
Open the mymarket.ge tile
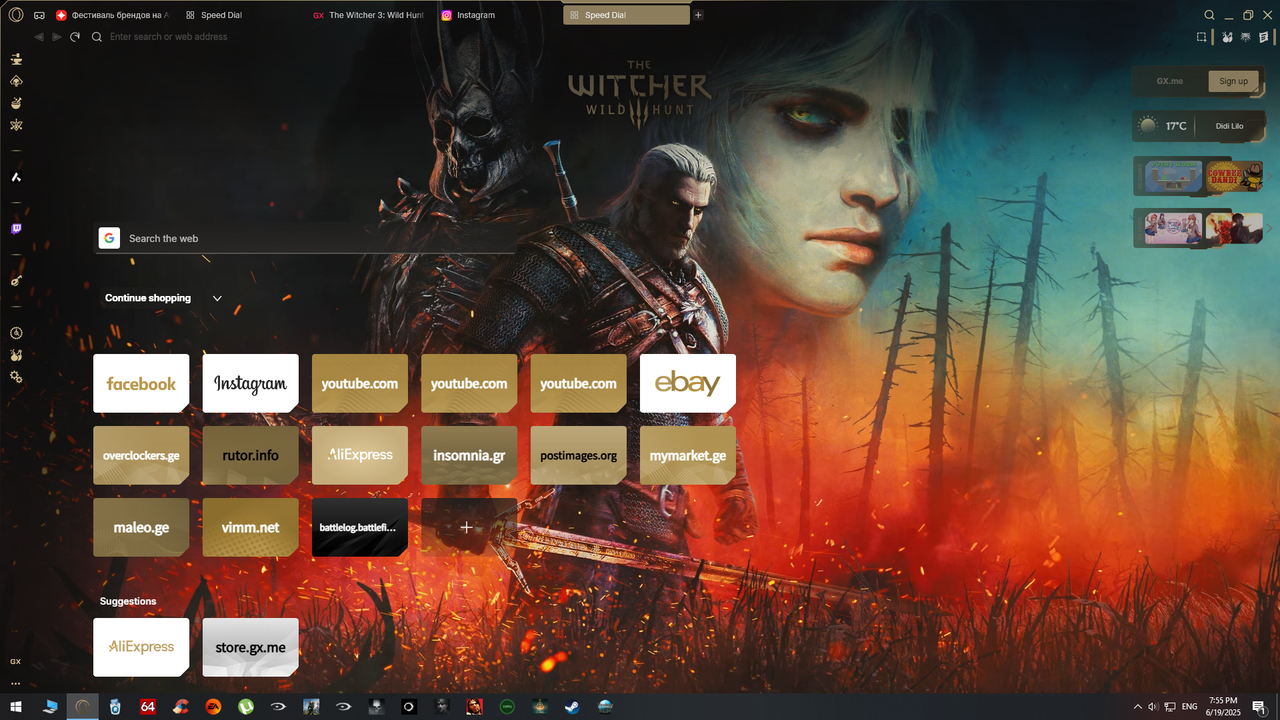point(688,455)
